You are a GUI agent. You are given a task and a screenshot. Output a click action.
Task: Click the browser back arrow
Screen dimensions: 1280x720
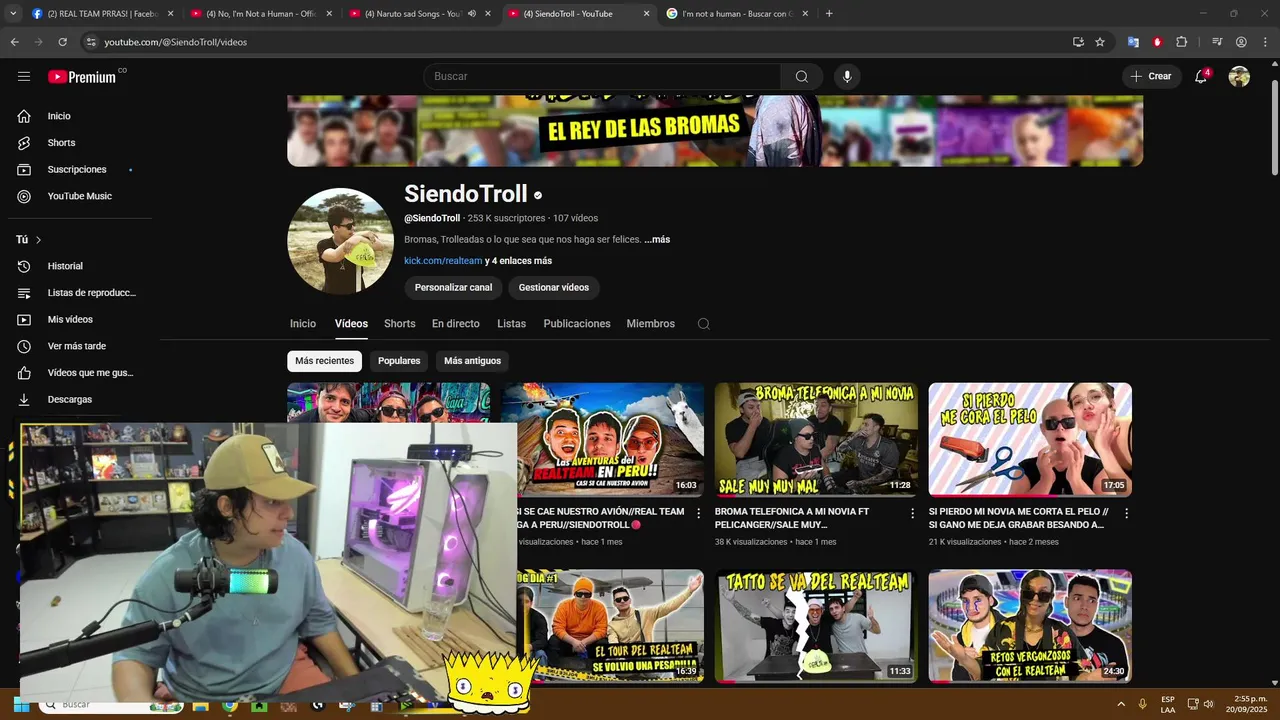[x=14, y=42]
